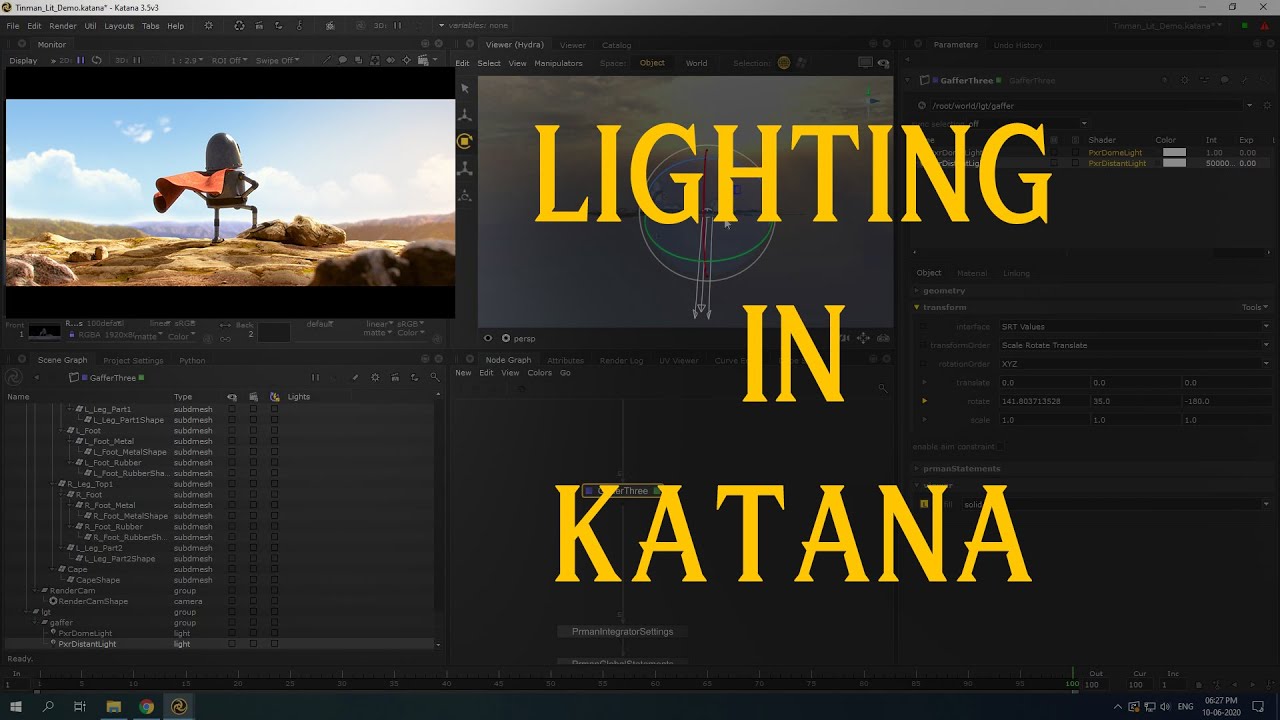
Task: Click the World space button in Viewer
Action: pos(697,63)
